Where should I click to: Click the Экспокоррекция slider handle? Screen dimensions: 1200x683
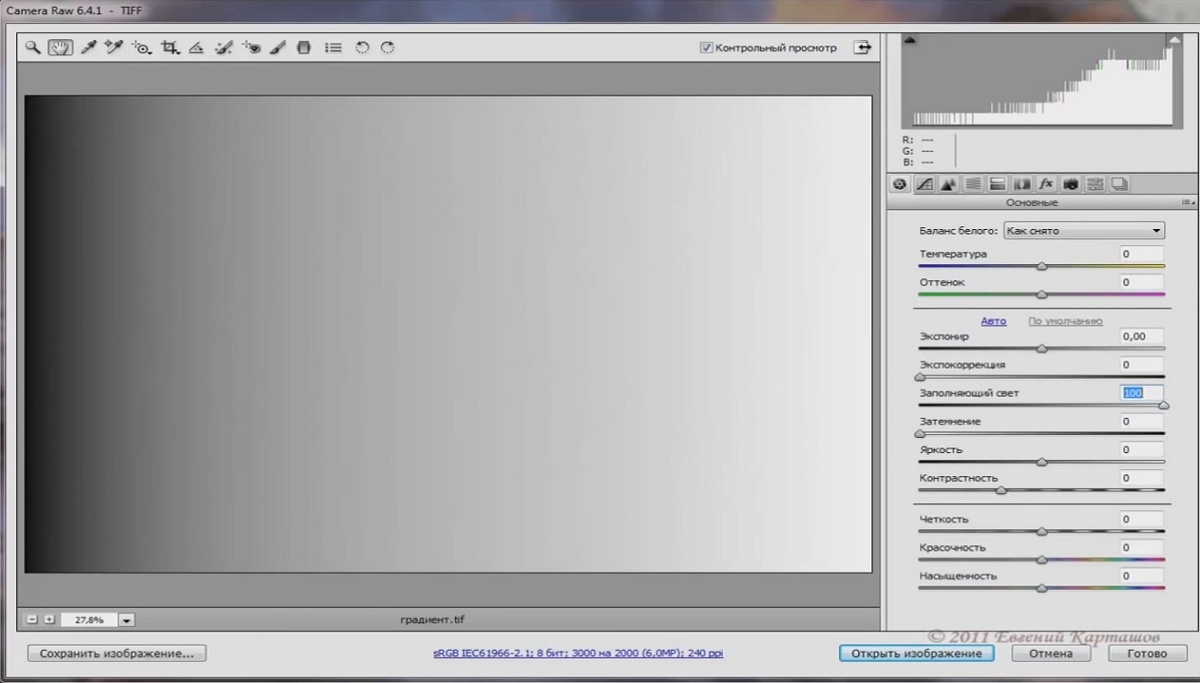(x=920, y=377)
